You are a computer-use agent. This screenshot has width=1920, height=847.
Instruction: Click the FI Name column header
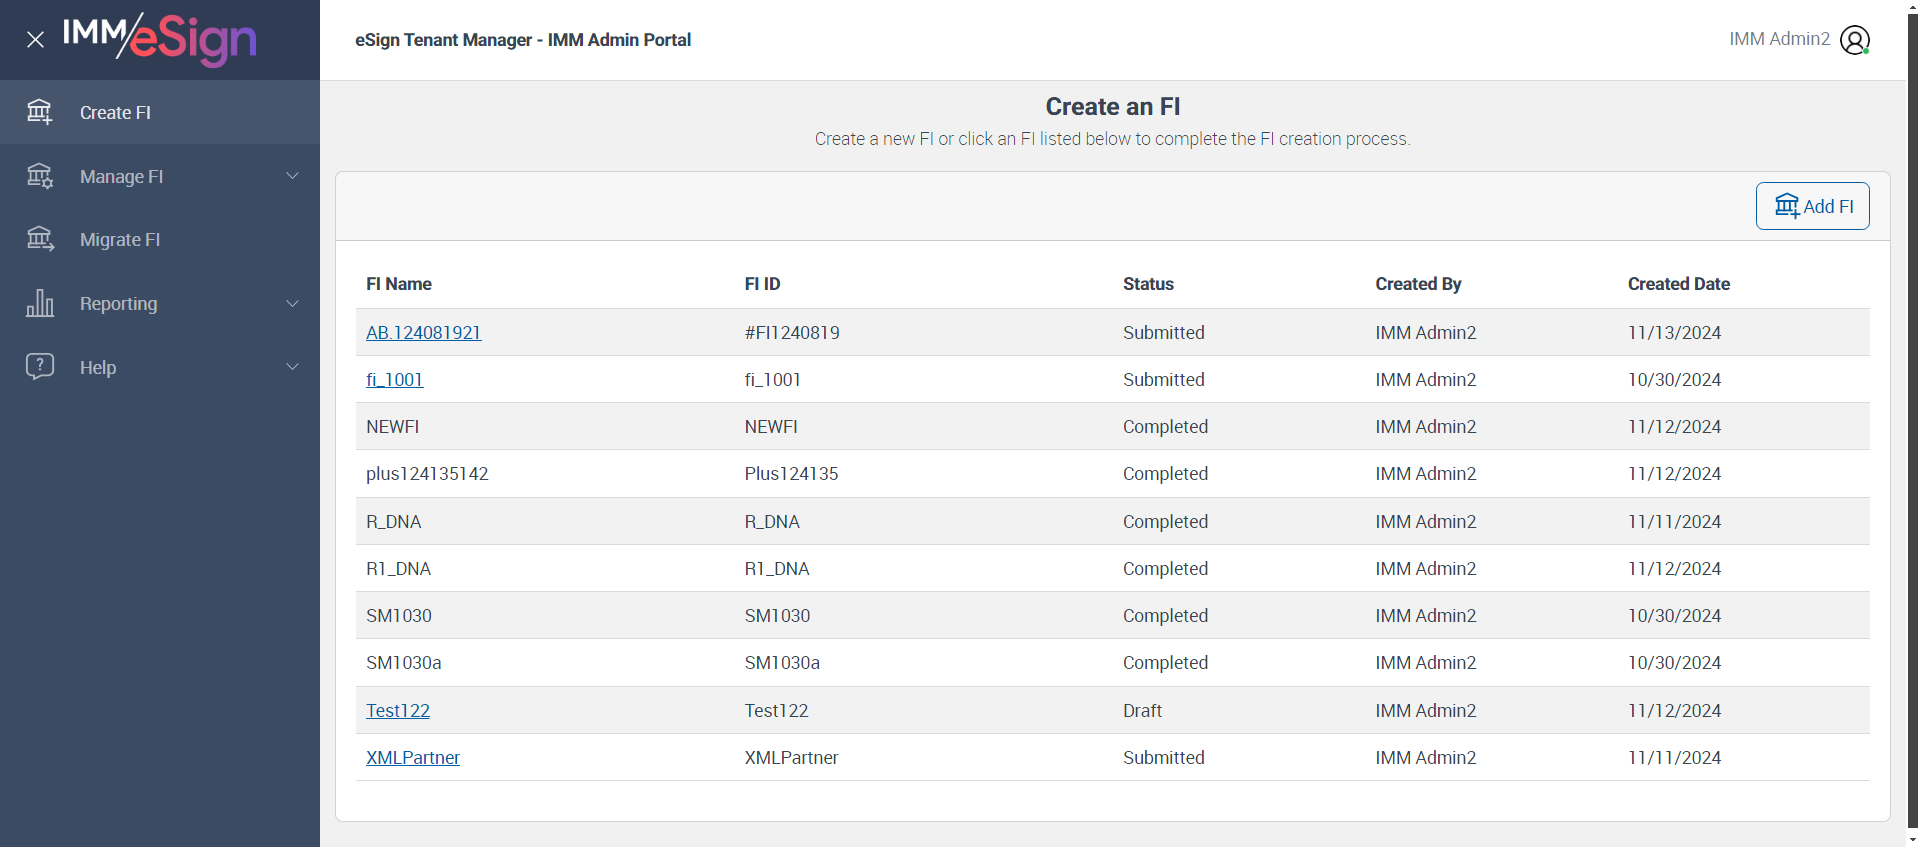pyautogui.click(x=398, y=284)
